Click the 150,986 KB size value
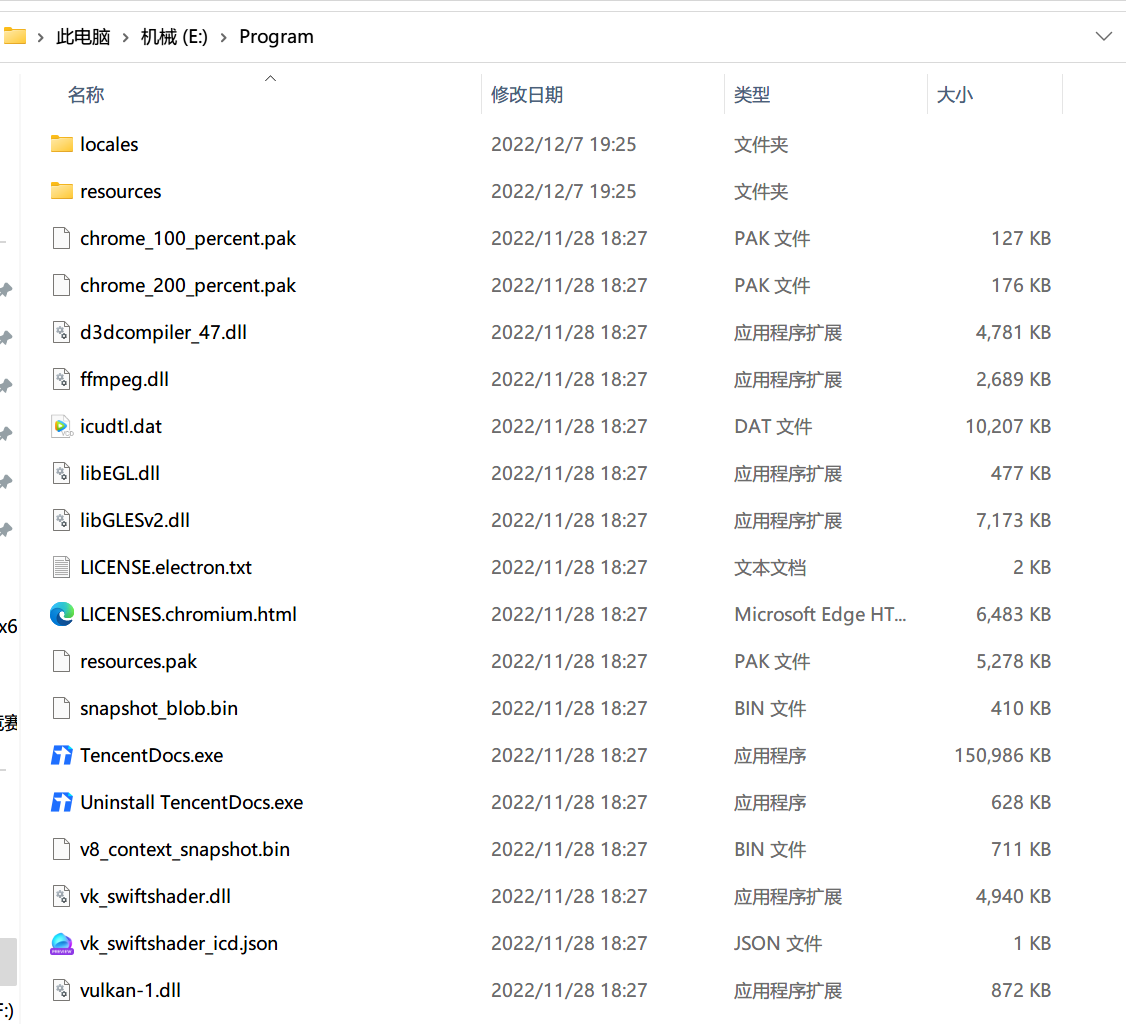1126x1024 pixels. 1002,755
